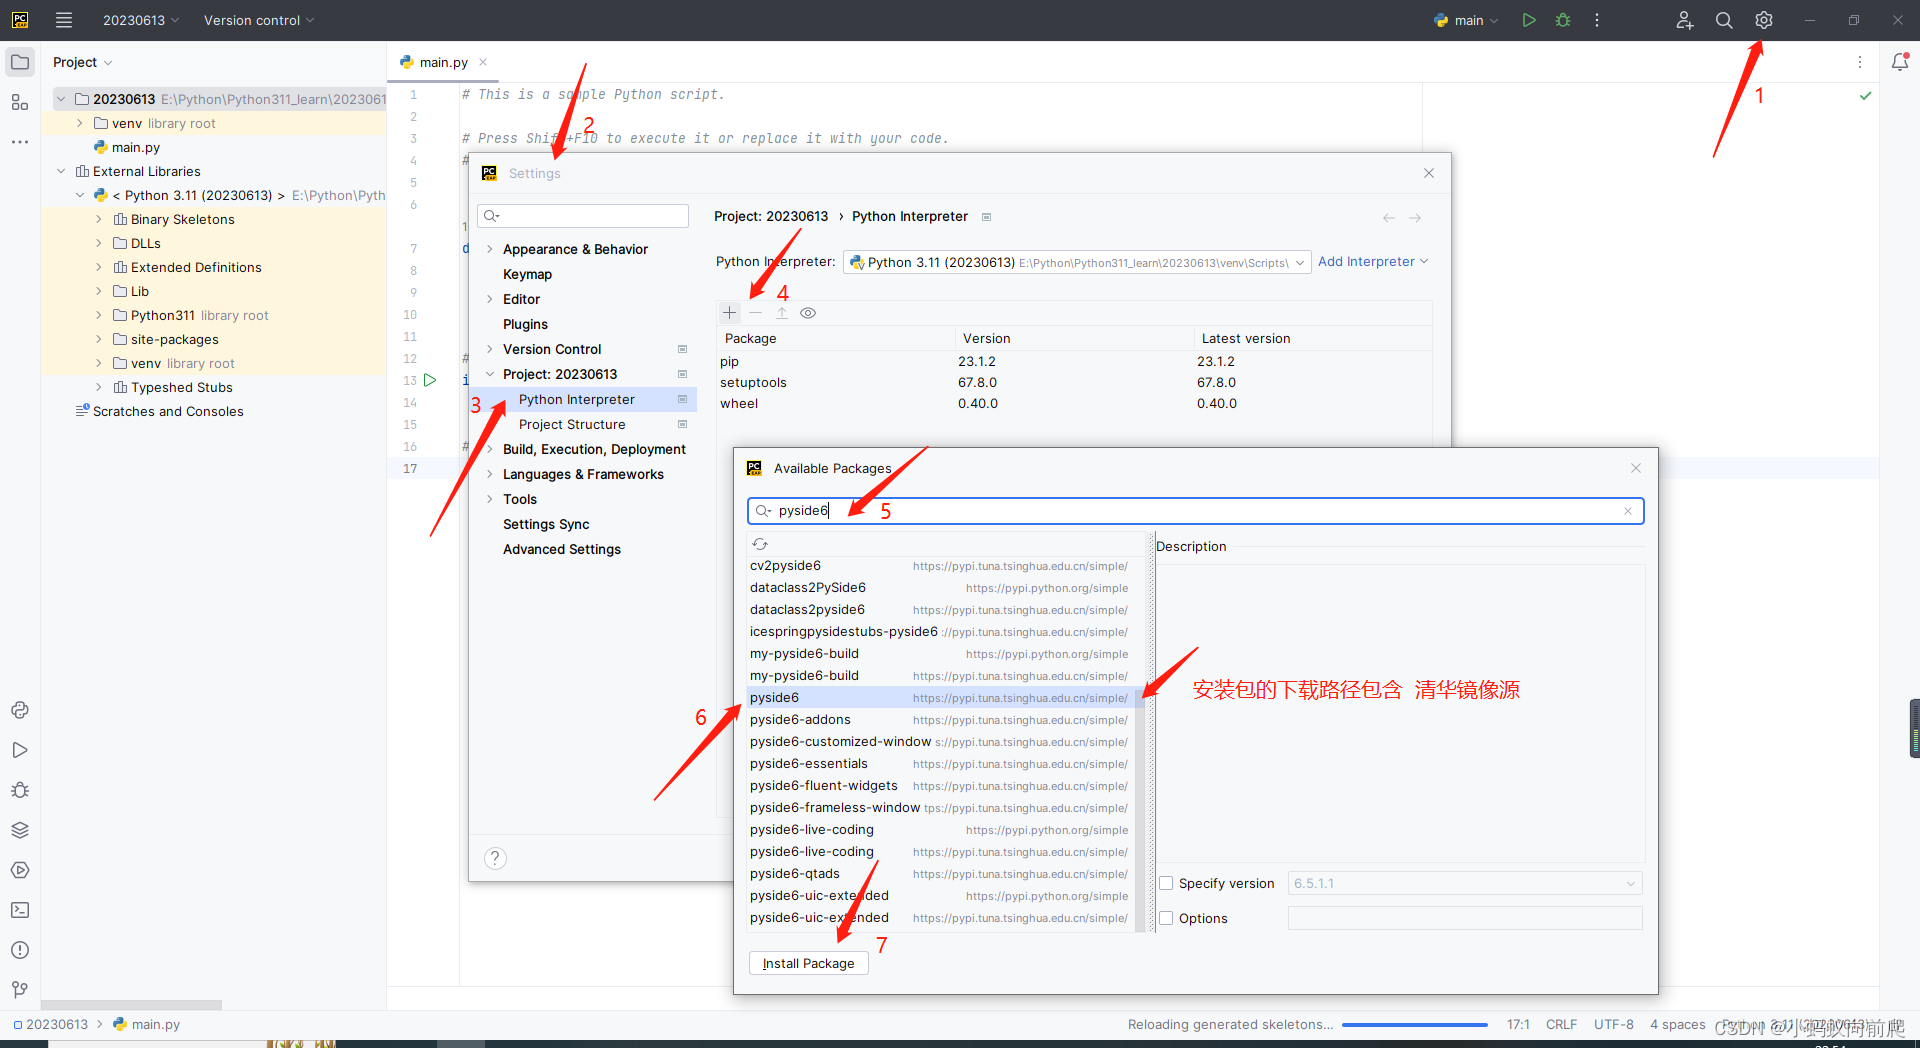Open the Terminal tool window

click(x=20, y=910)
